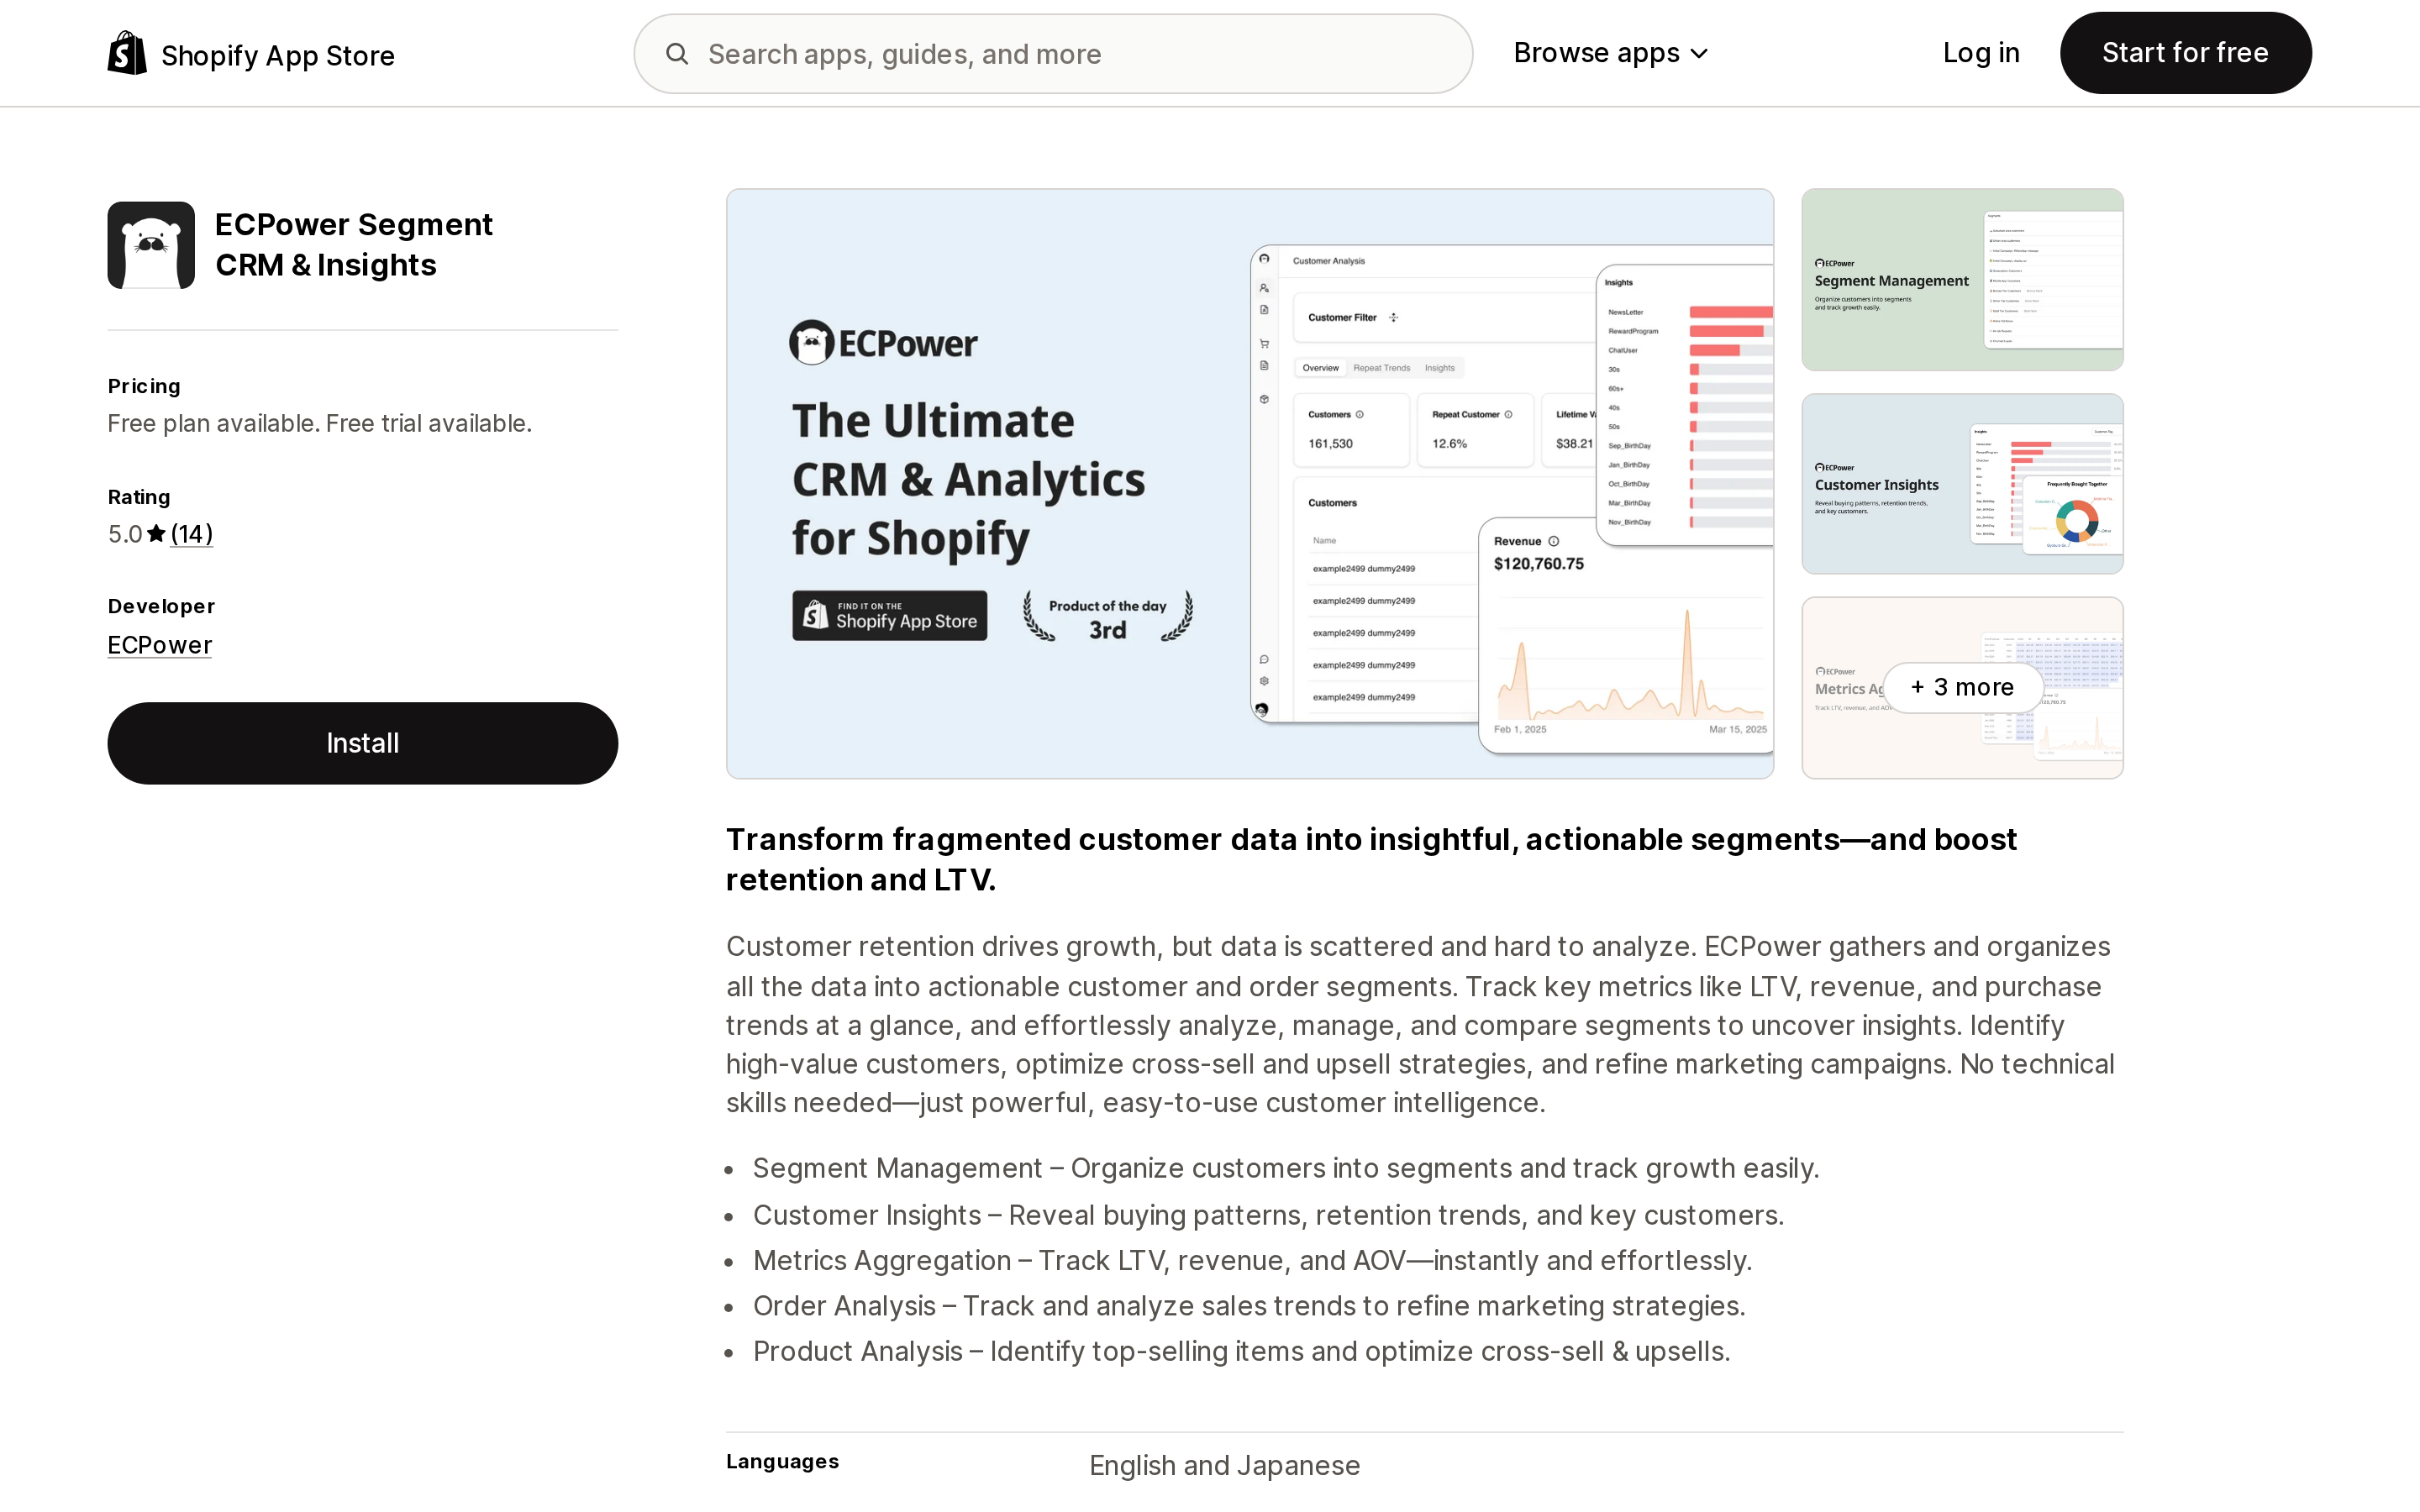
Task: Open the 14 reviews rating link
Action: click(191, 534)
